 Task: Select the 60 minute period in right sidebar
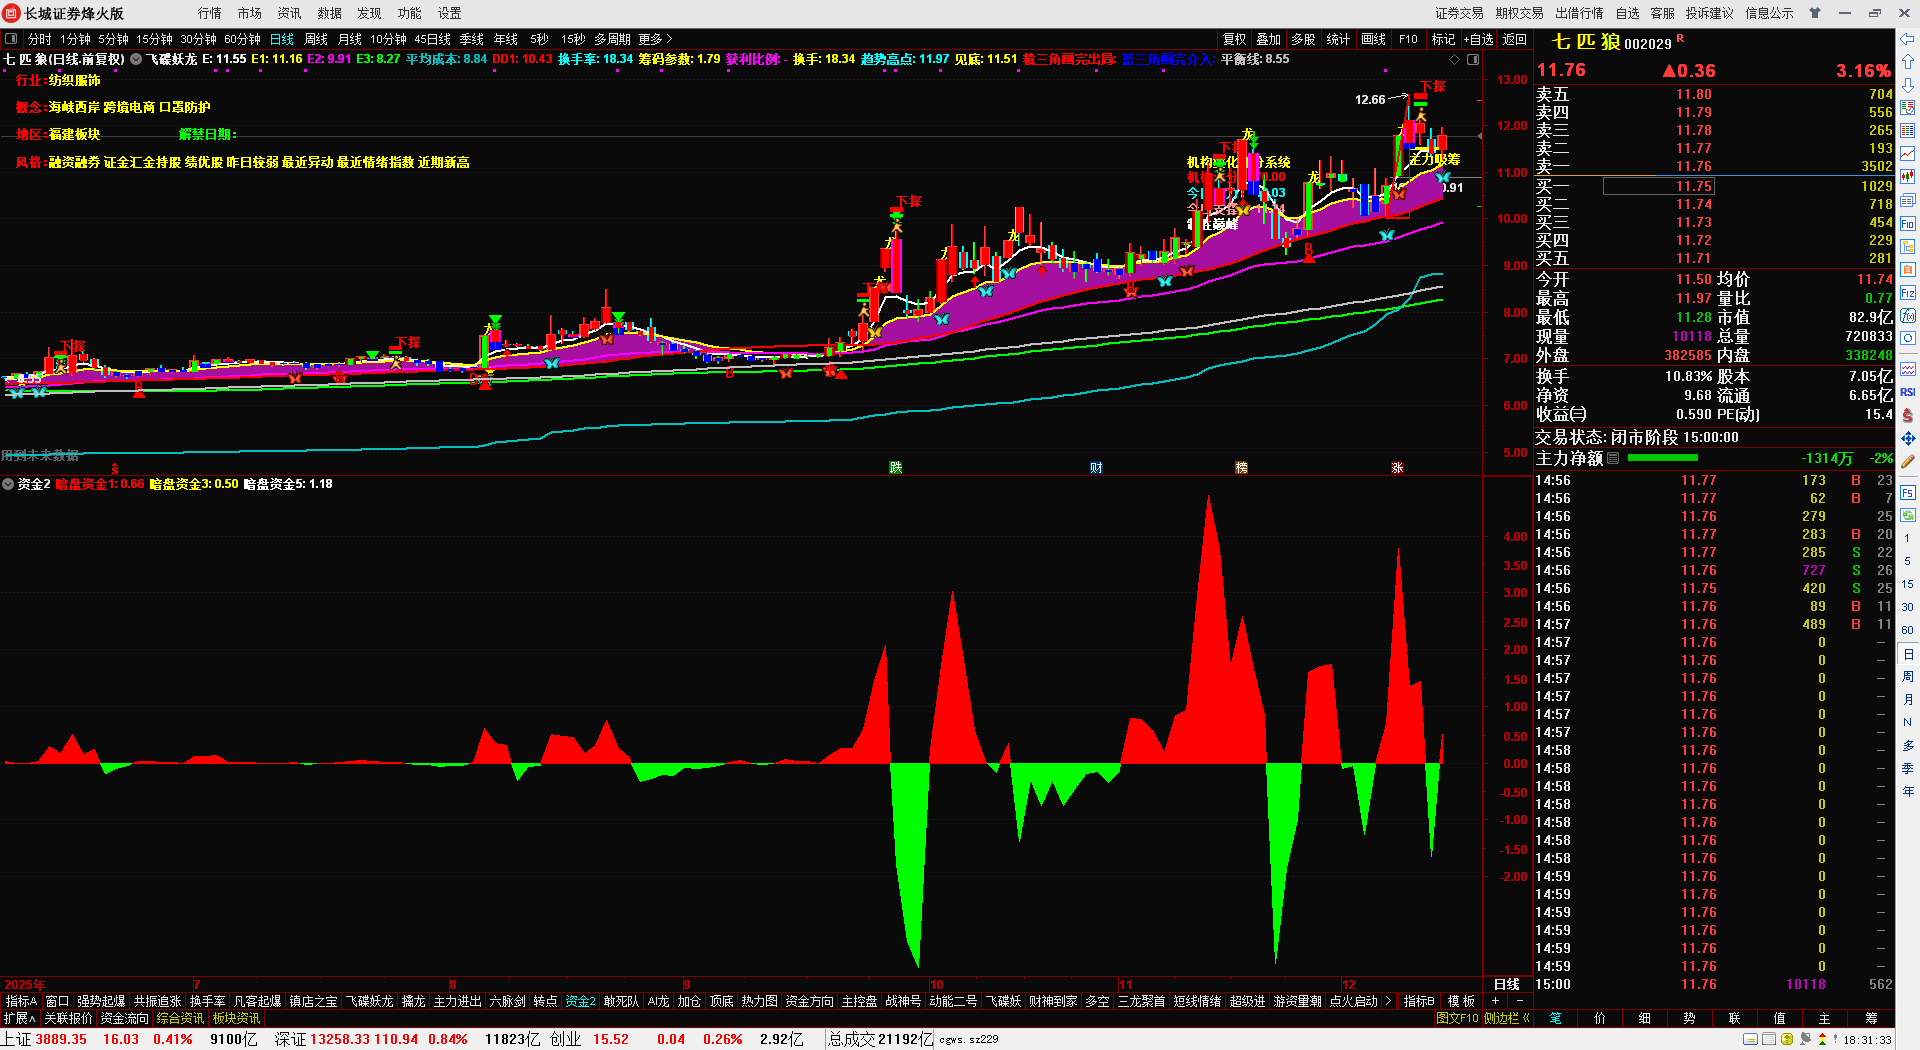[x=1908, y=630]
